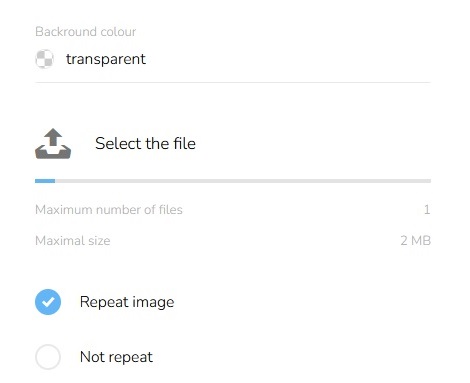Click the empty circle beside Not repeat
The image size is (470, 383).
(x=48, y=357)
